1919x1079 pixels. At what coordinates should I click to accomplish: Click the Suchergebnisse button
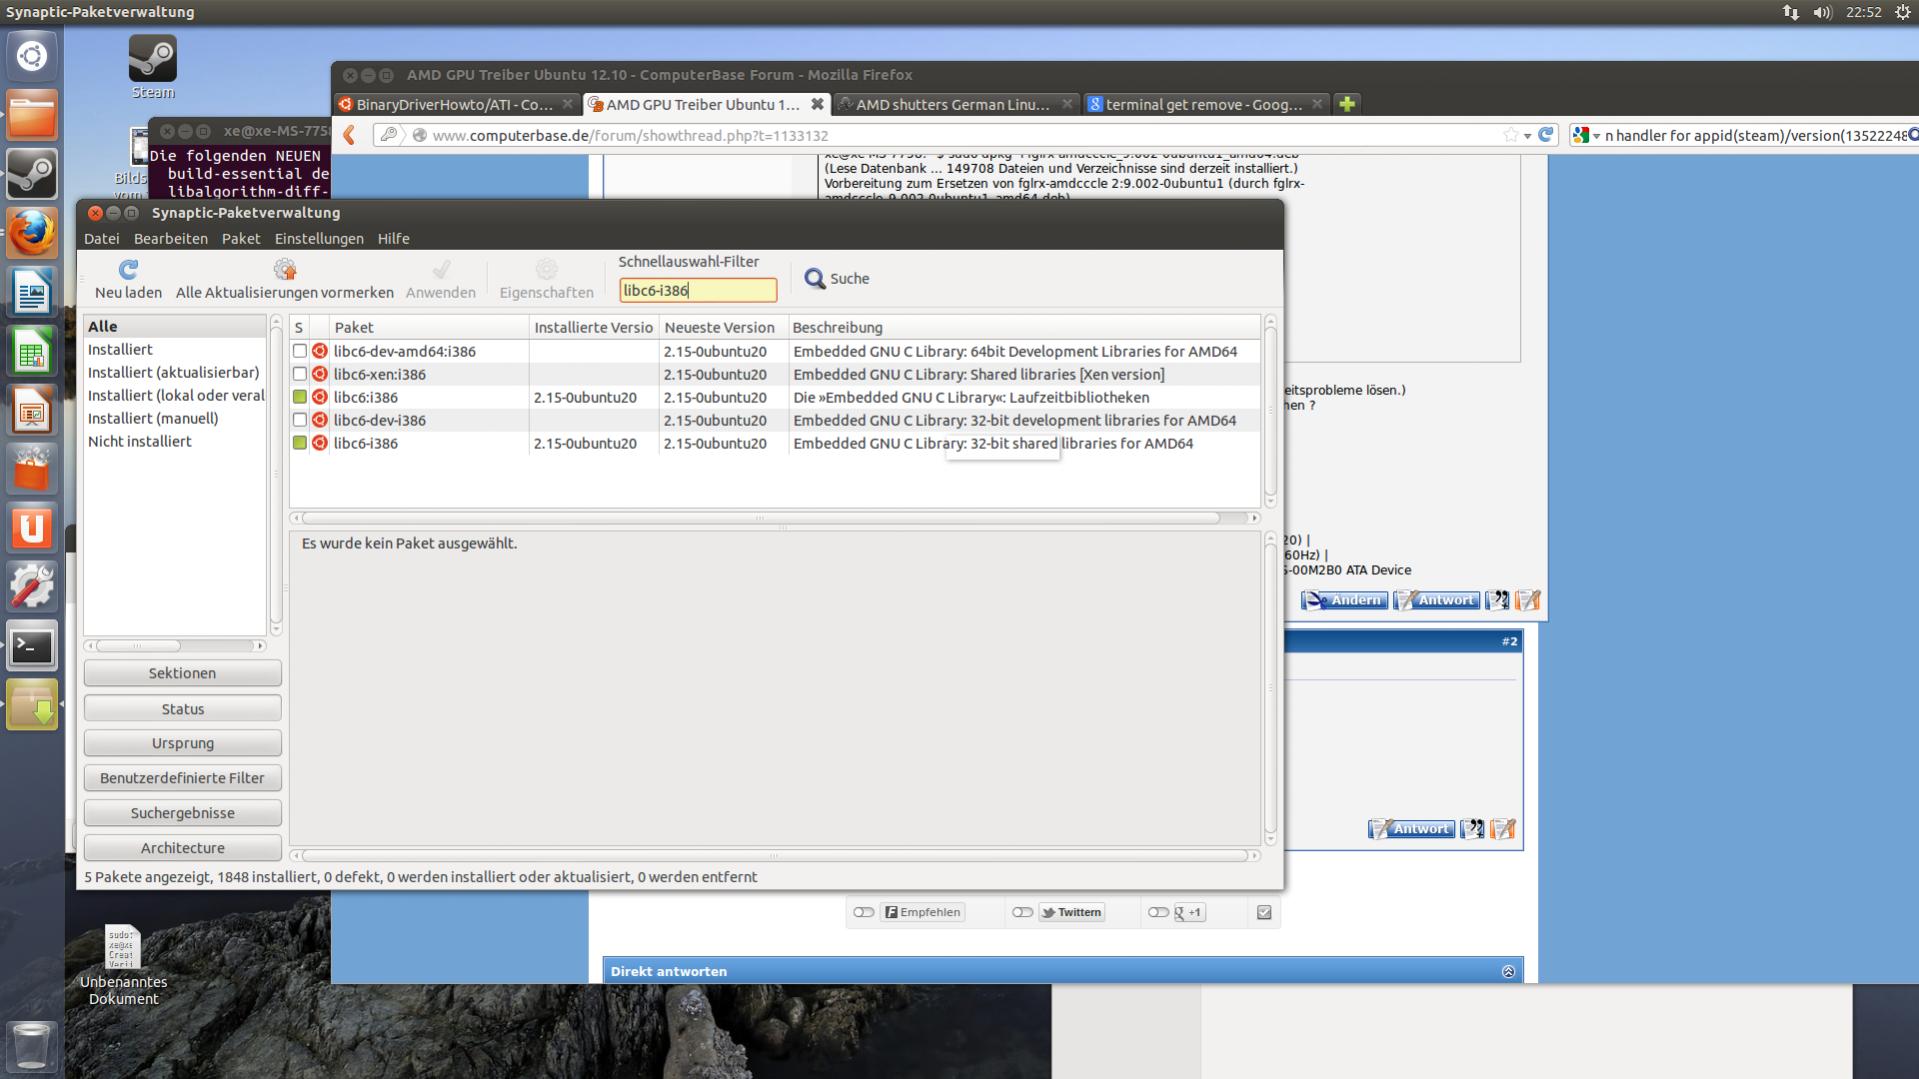click(182, 813)
